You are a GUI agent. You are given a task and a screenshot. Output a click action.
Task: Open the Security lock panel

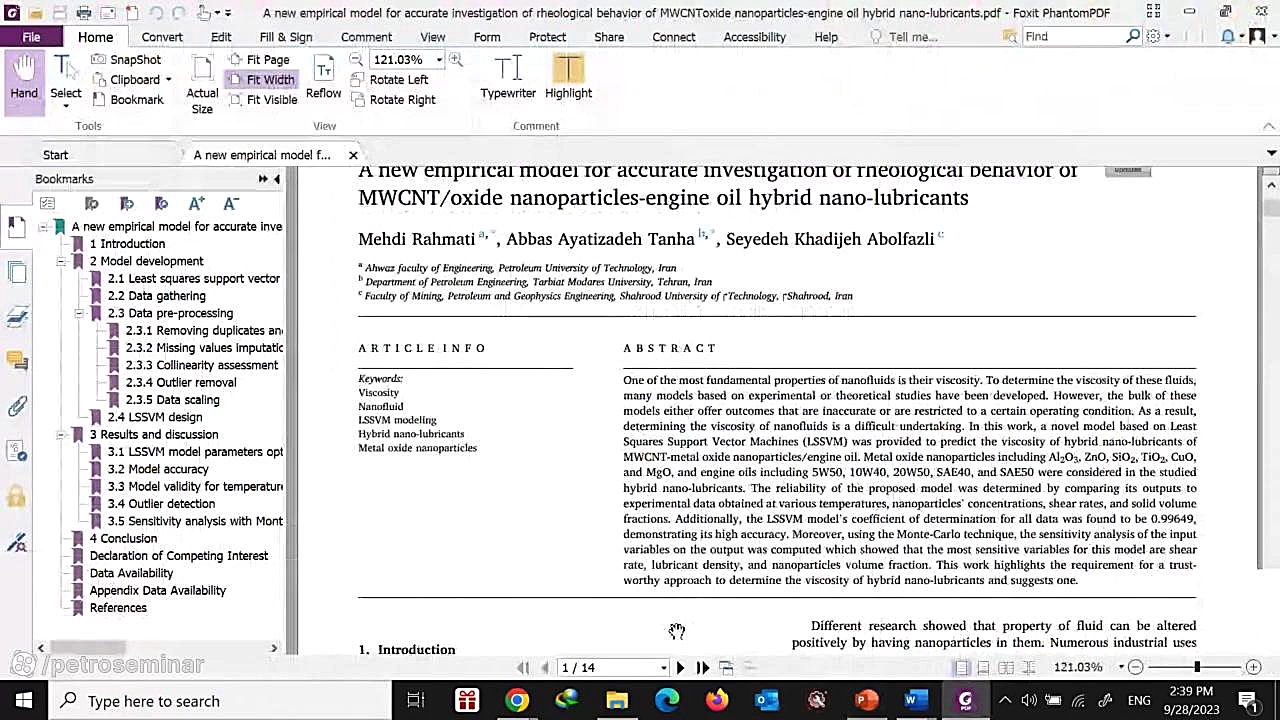[x=17, y=496]
